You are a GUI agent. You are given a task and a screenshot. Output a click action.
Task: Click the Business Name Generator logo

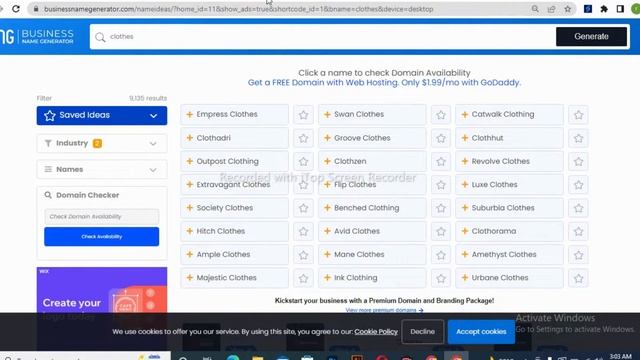(37, 36)
